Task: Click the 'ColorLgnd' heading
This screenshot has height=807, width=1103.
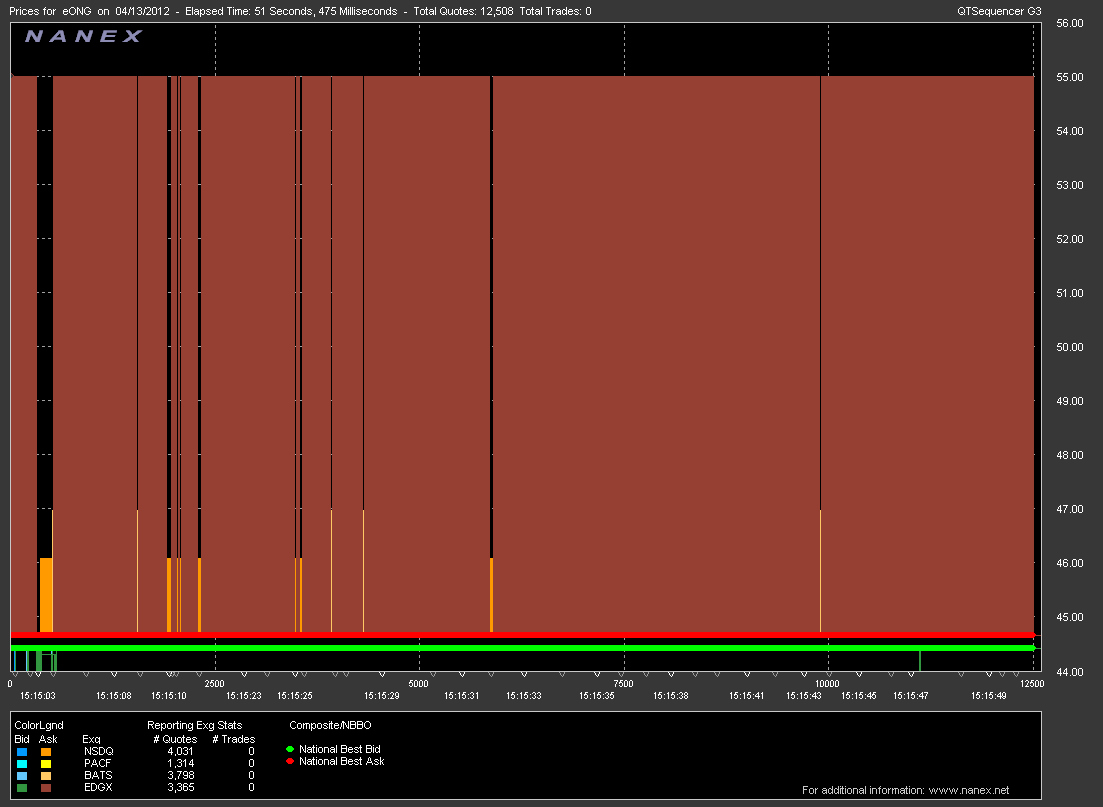Action: (39, 725)
